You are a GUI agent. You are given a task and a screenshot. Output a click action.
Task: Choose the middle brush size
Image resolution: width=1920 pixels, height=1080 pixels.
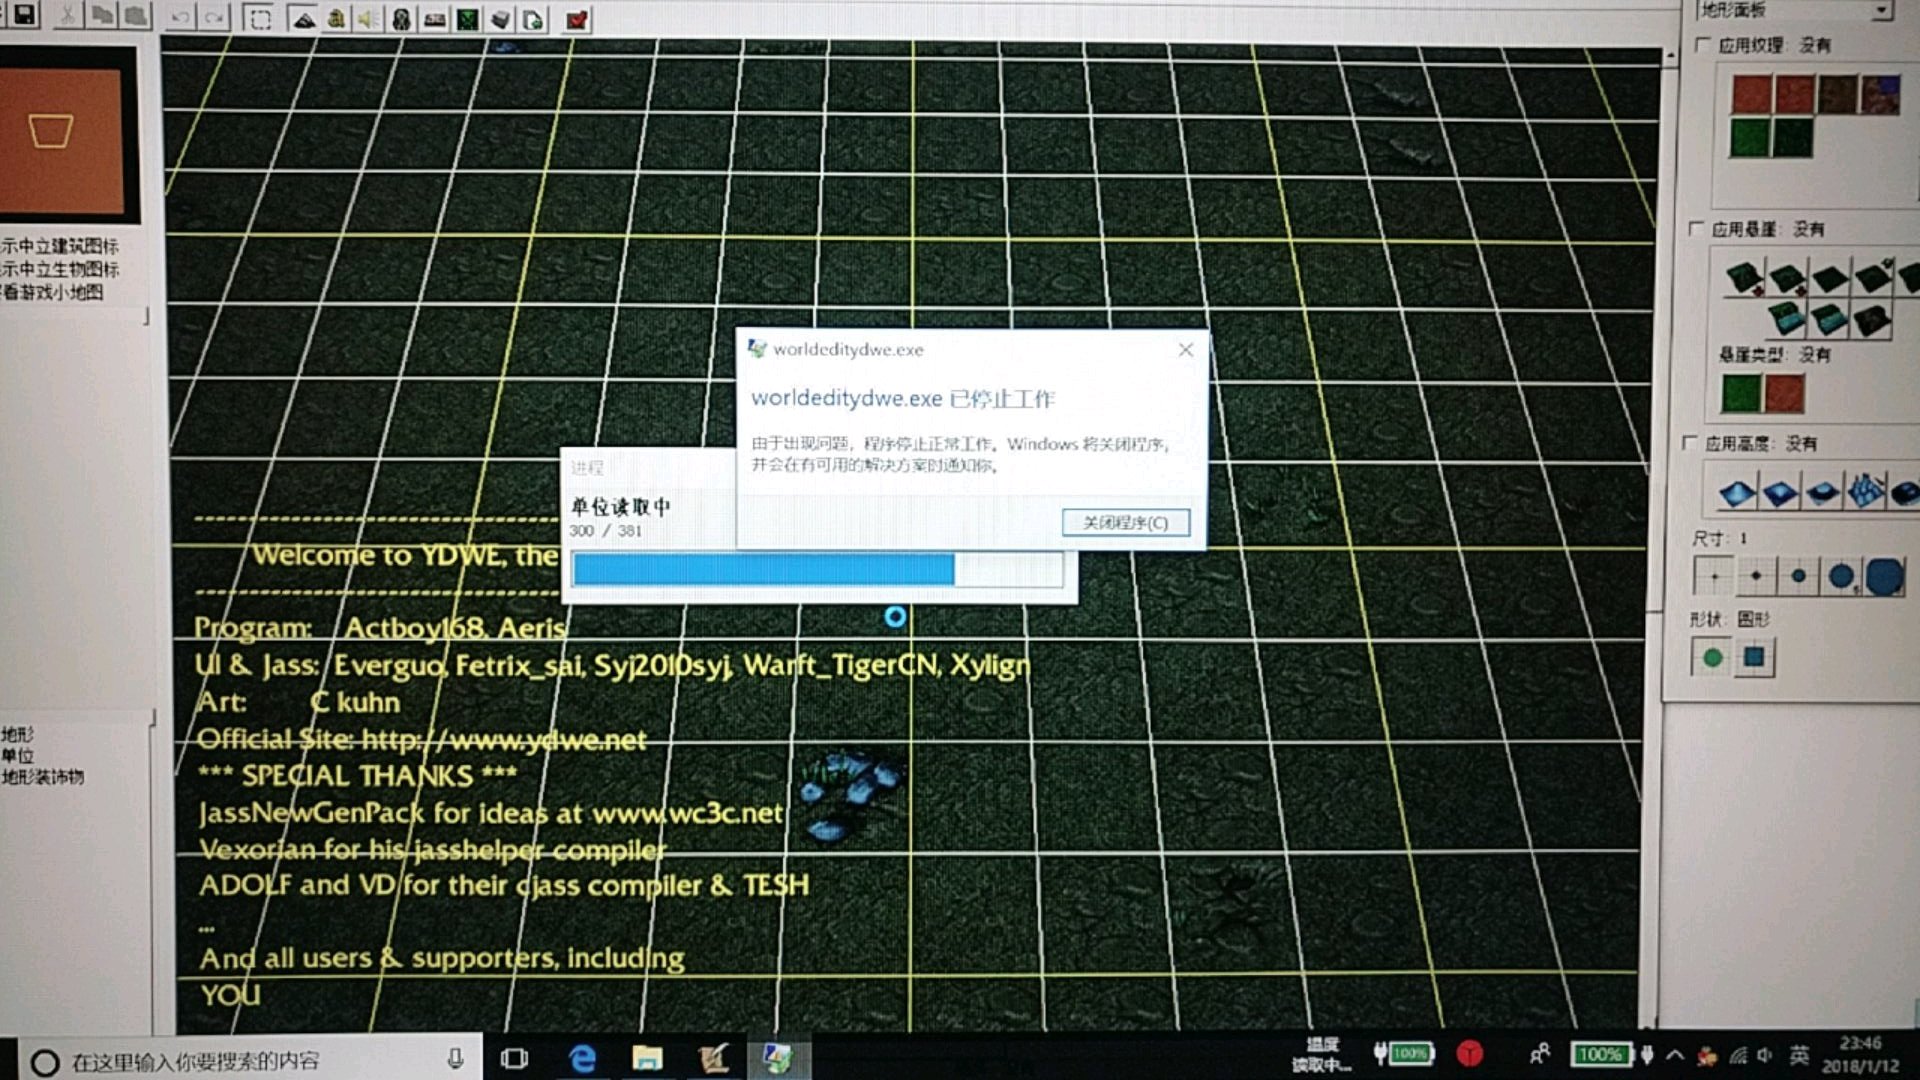[1799, 577]
